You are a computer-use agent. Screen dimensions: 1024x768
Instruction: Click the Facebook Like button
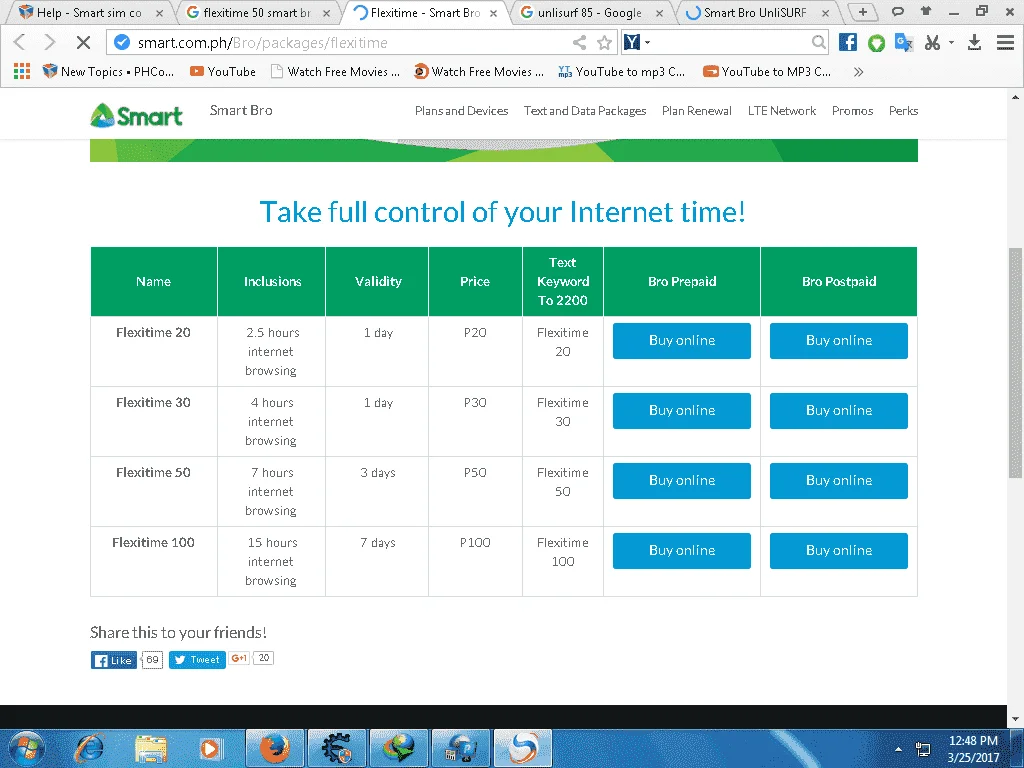click(114, 660)
